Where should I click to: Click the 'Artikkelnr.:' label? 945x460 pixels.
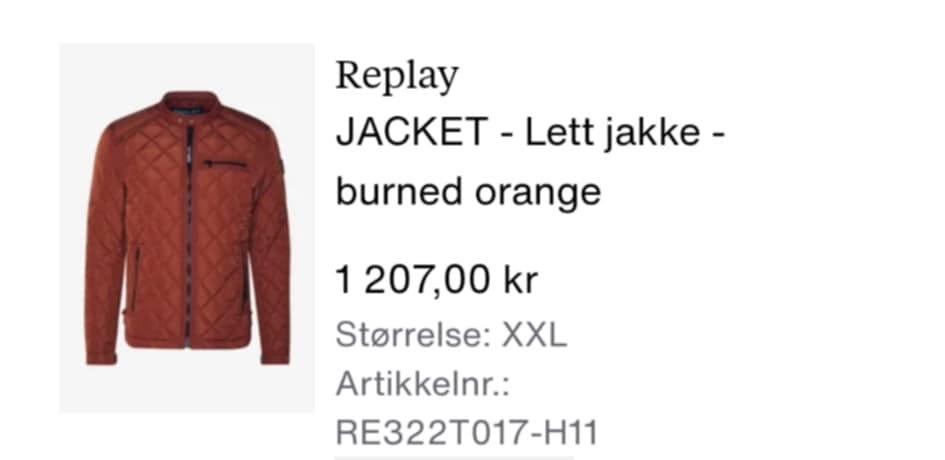(422, 383)
